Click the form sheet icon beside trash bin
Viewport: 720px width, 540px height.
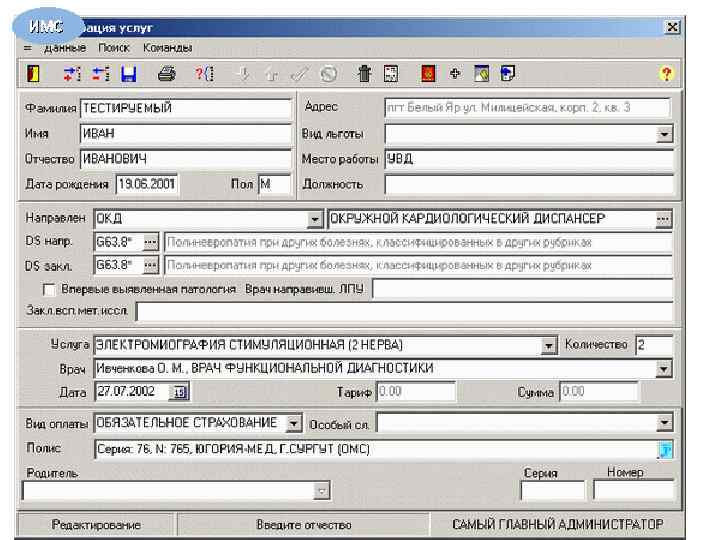click(x=391, y=73)
